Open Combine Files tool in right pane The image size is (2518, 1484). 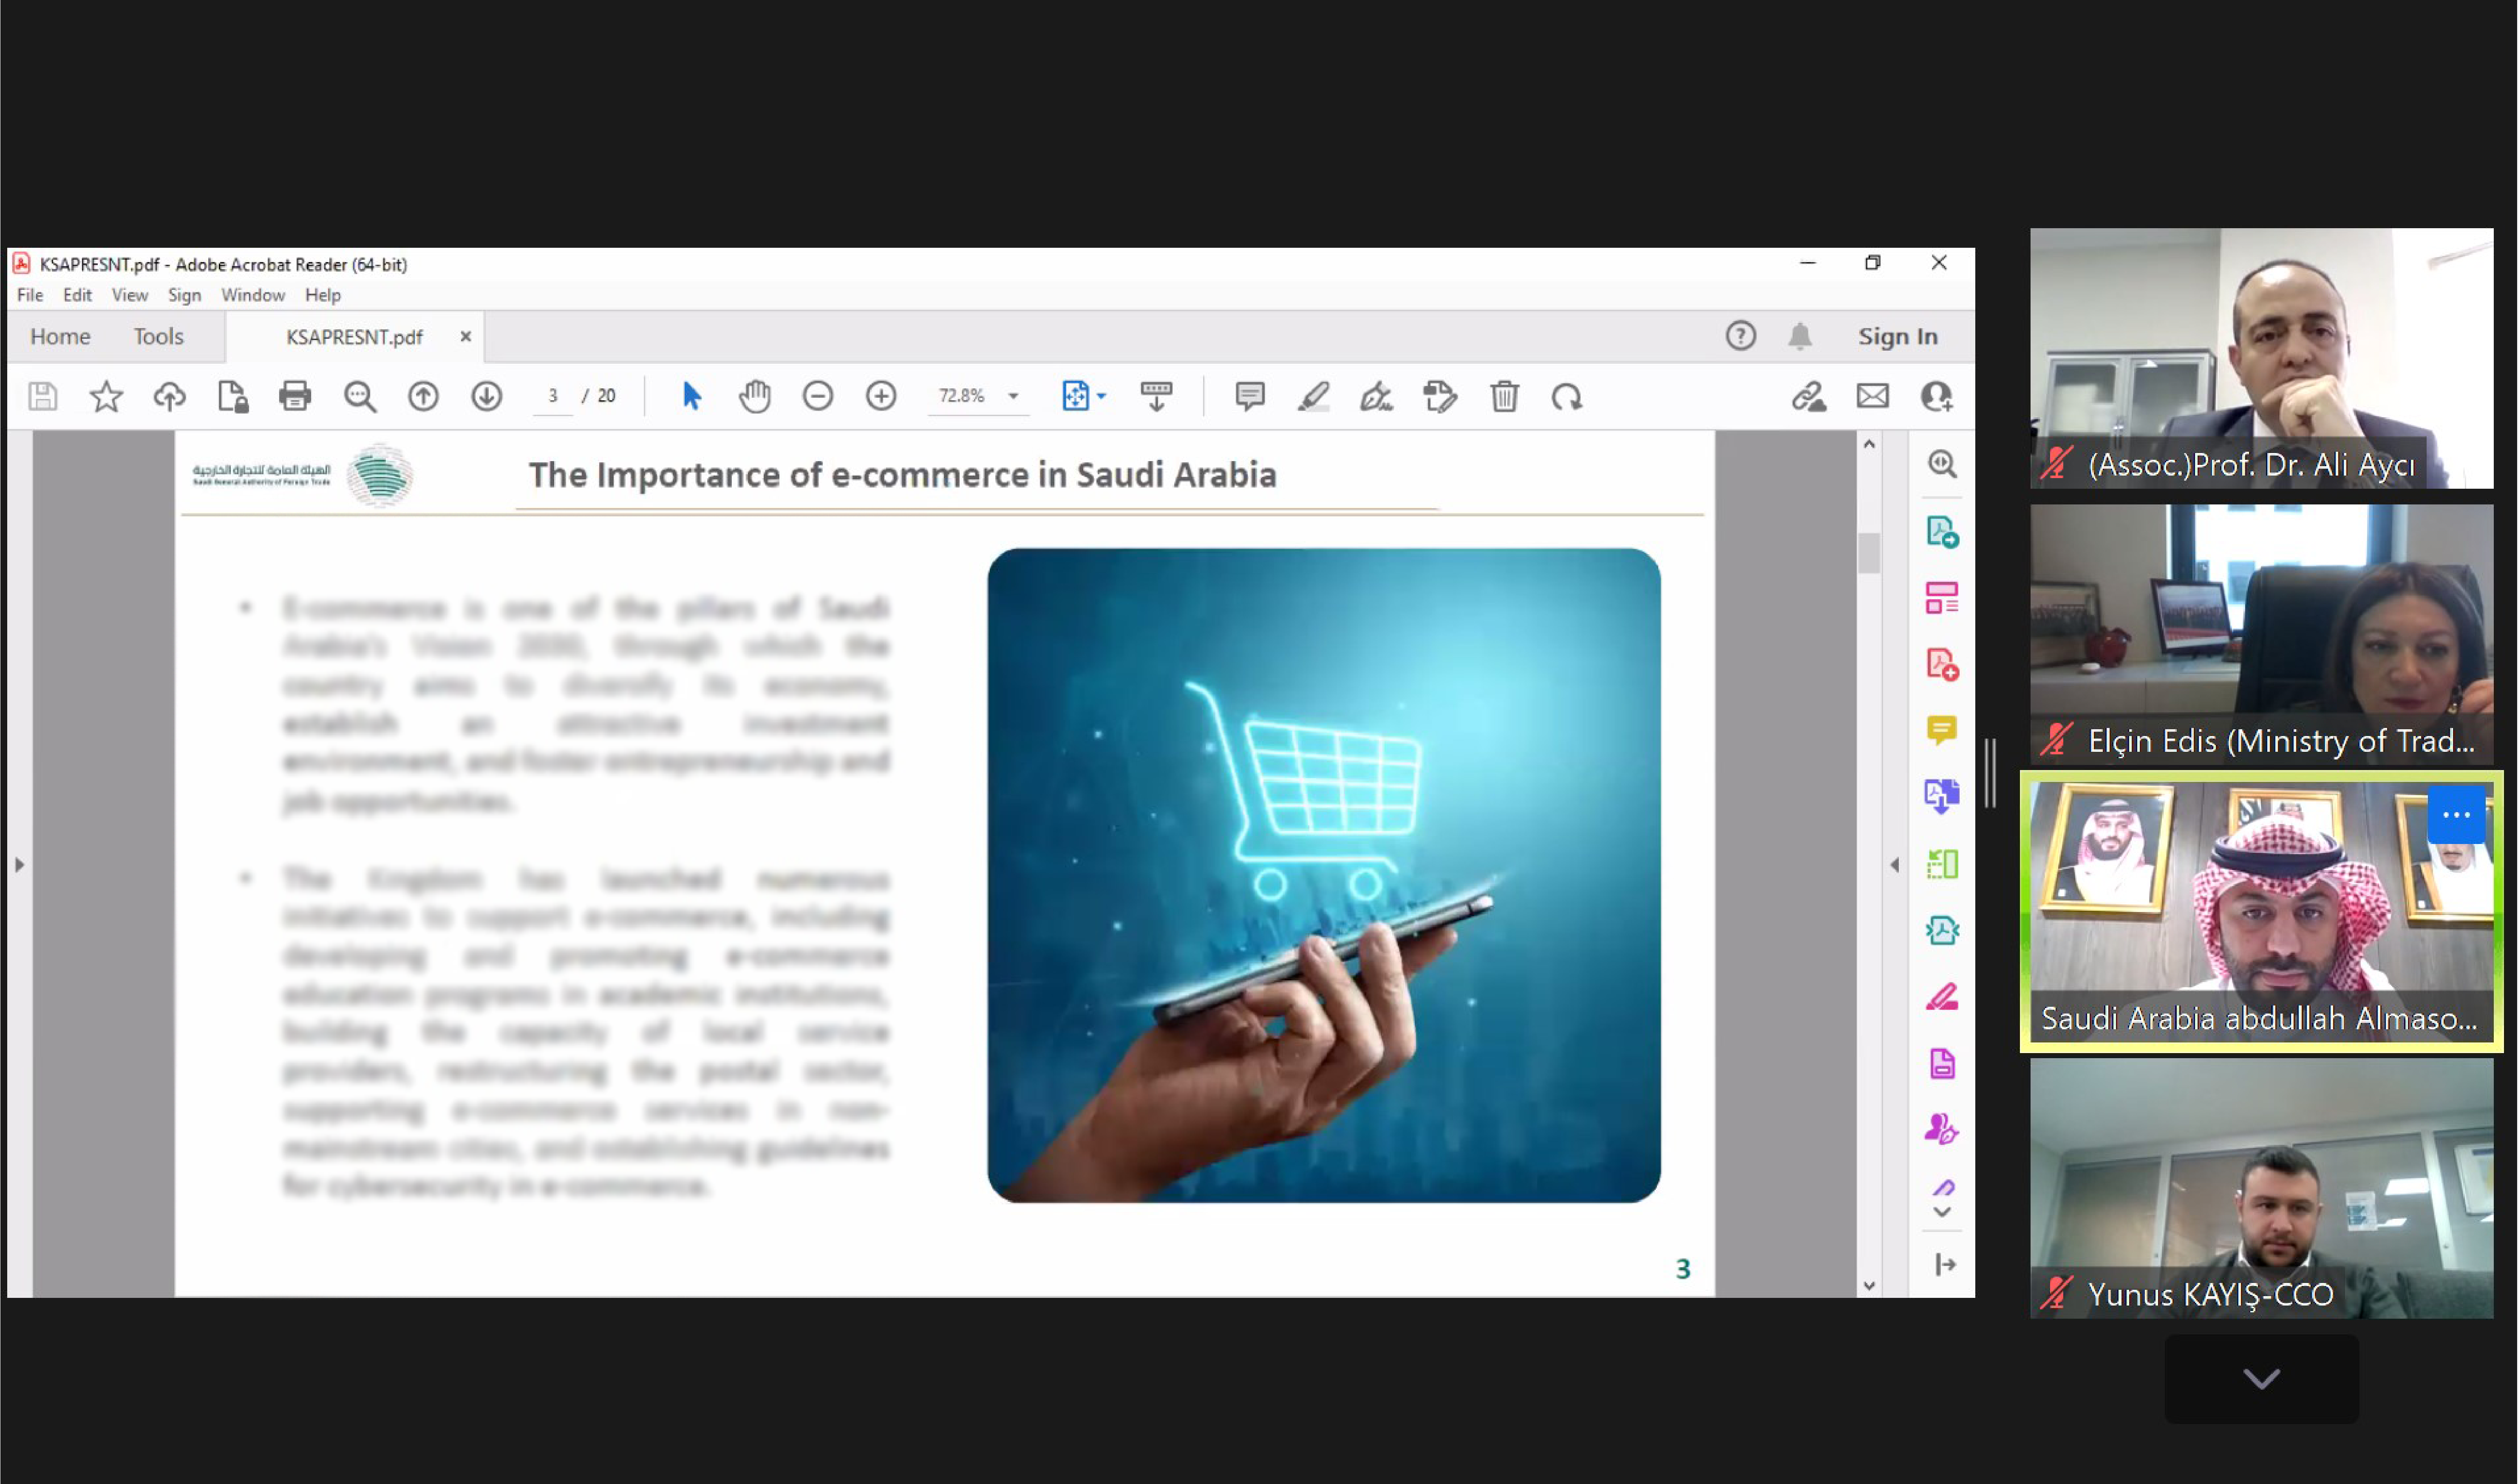tap(1942, 797)
